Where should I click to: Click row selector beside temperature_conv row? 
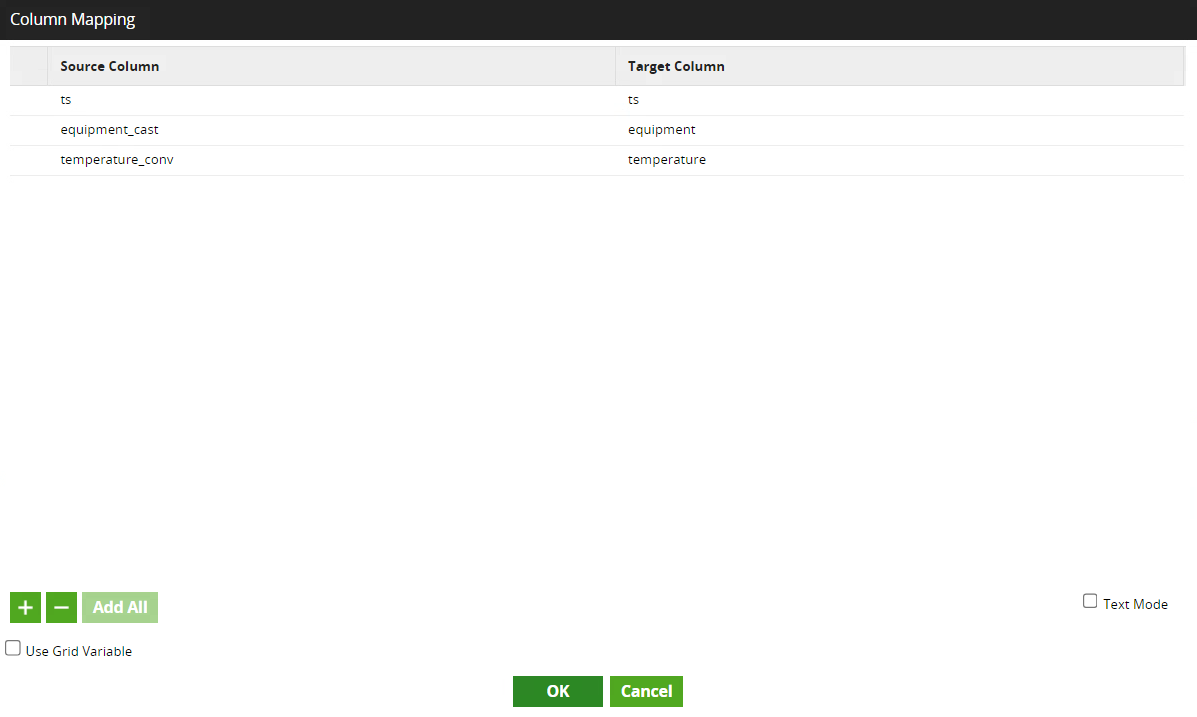click(28, 160)
